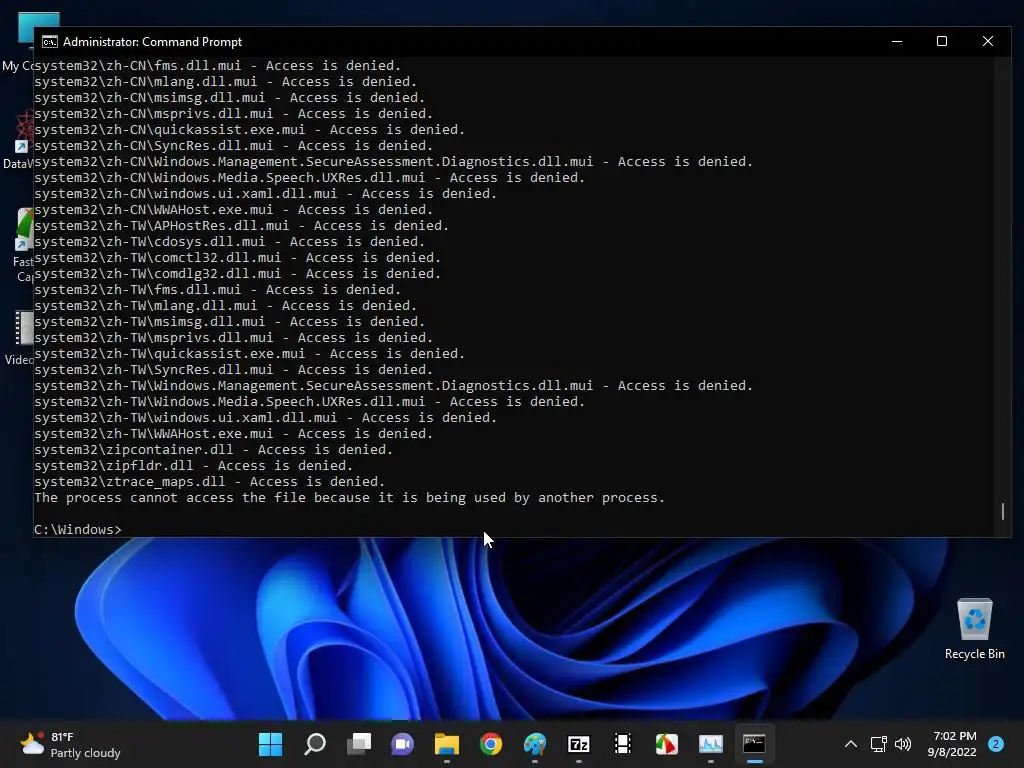Click the 'process cannot access the file' message
The height and width of the screenshot is (768, 1024).
[x=349, y=498]
